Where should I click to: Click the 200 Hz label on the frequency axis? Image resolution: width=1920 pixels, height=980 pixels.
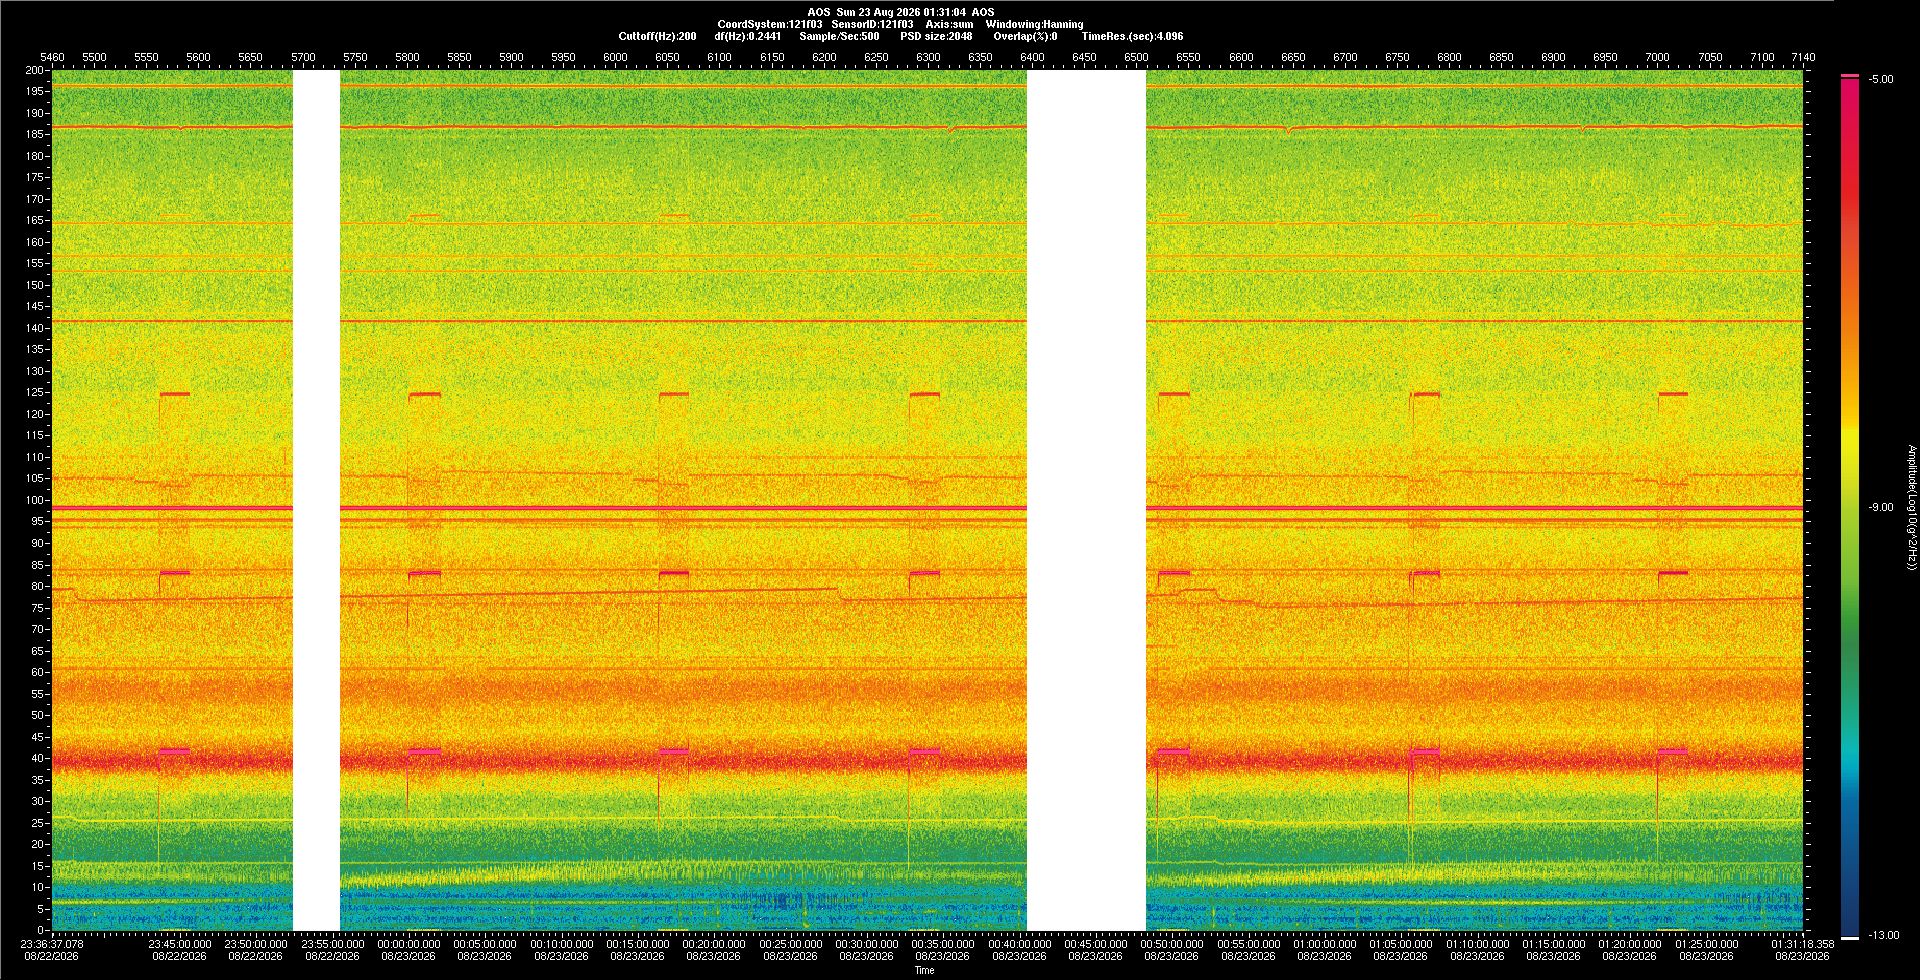click(x=35, y=70)
